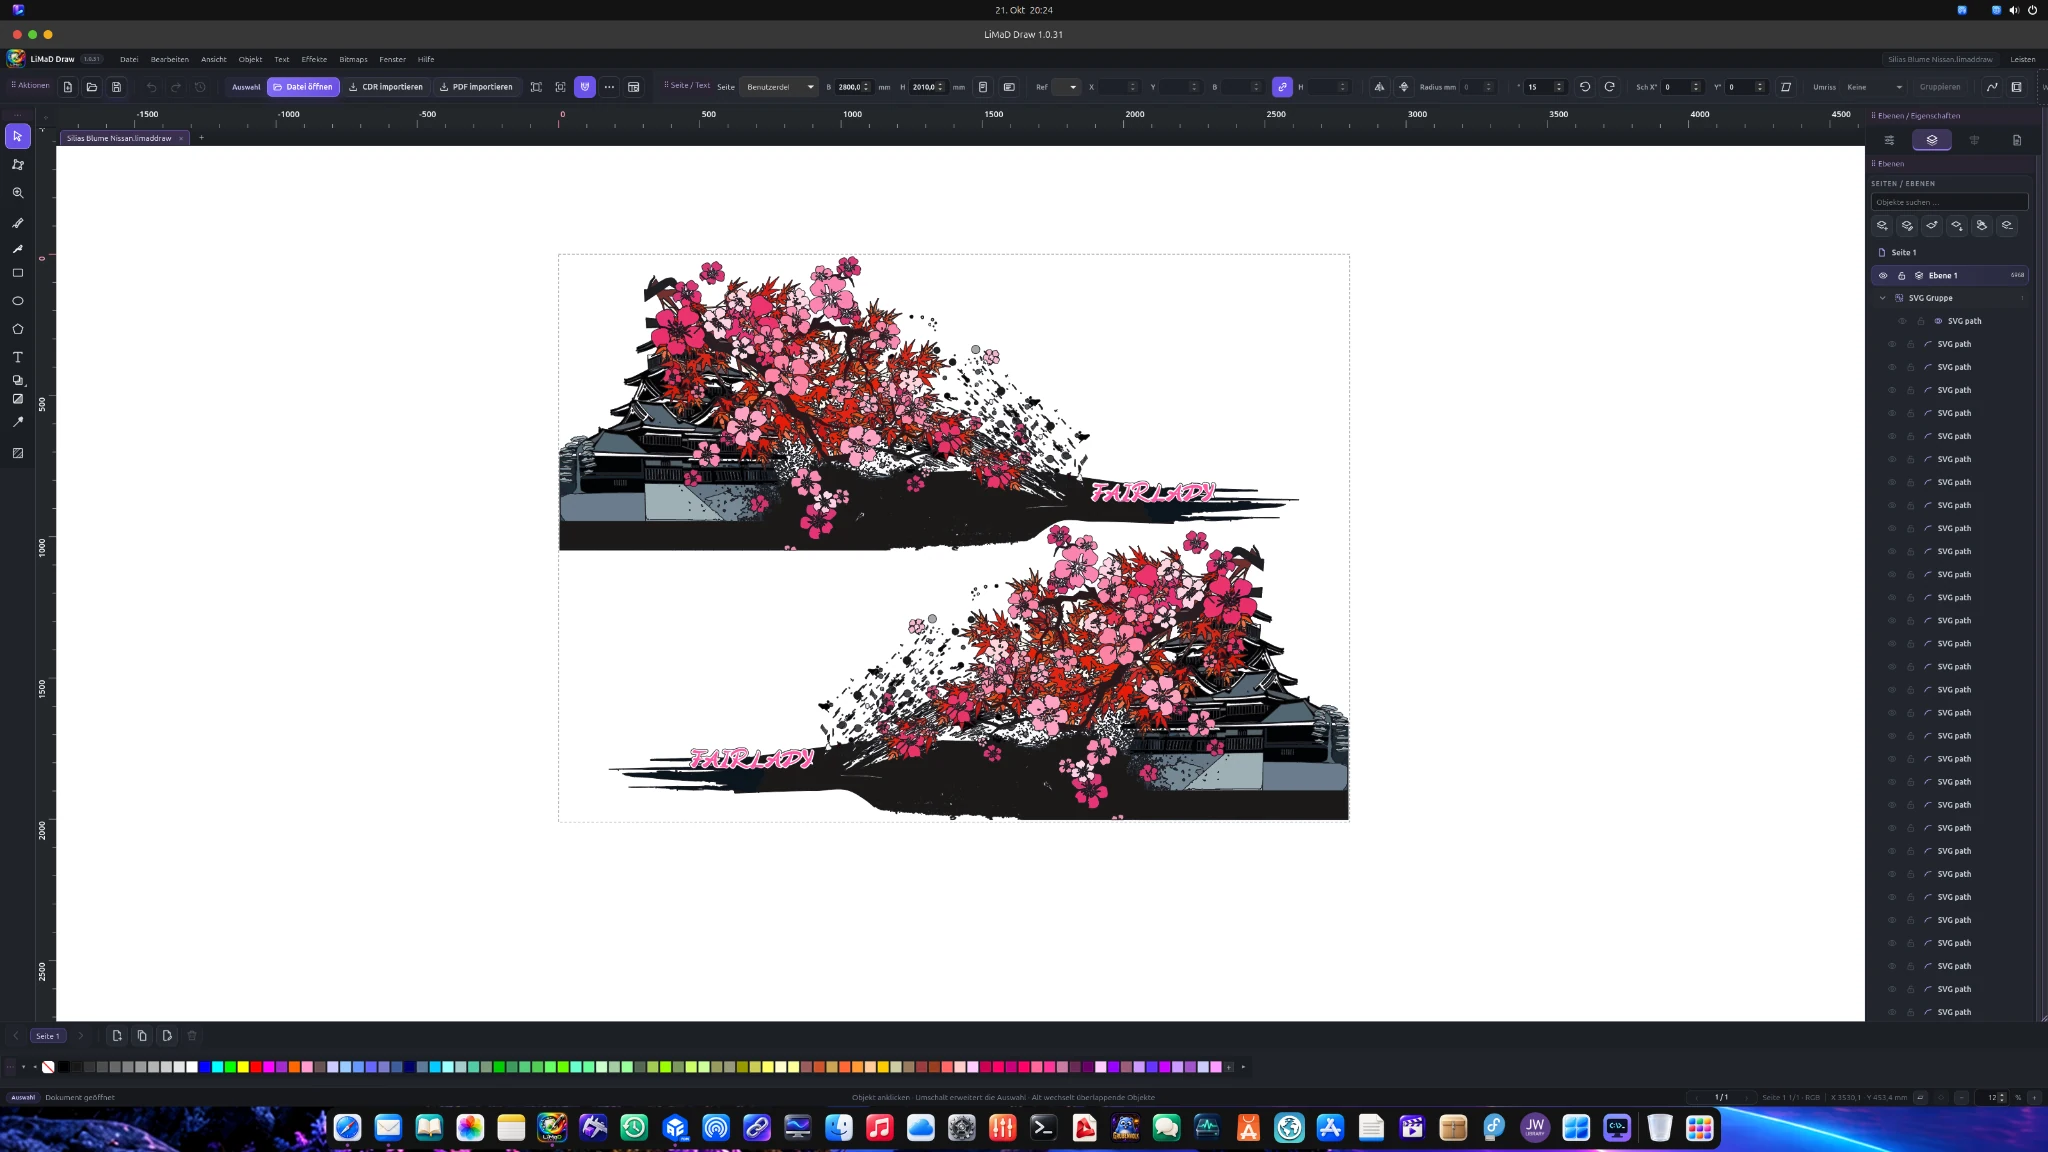Collapse the SVG Gruppe tree node
The image size is (2048, 1152).
click(x=1882, y=298)
